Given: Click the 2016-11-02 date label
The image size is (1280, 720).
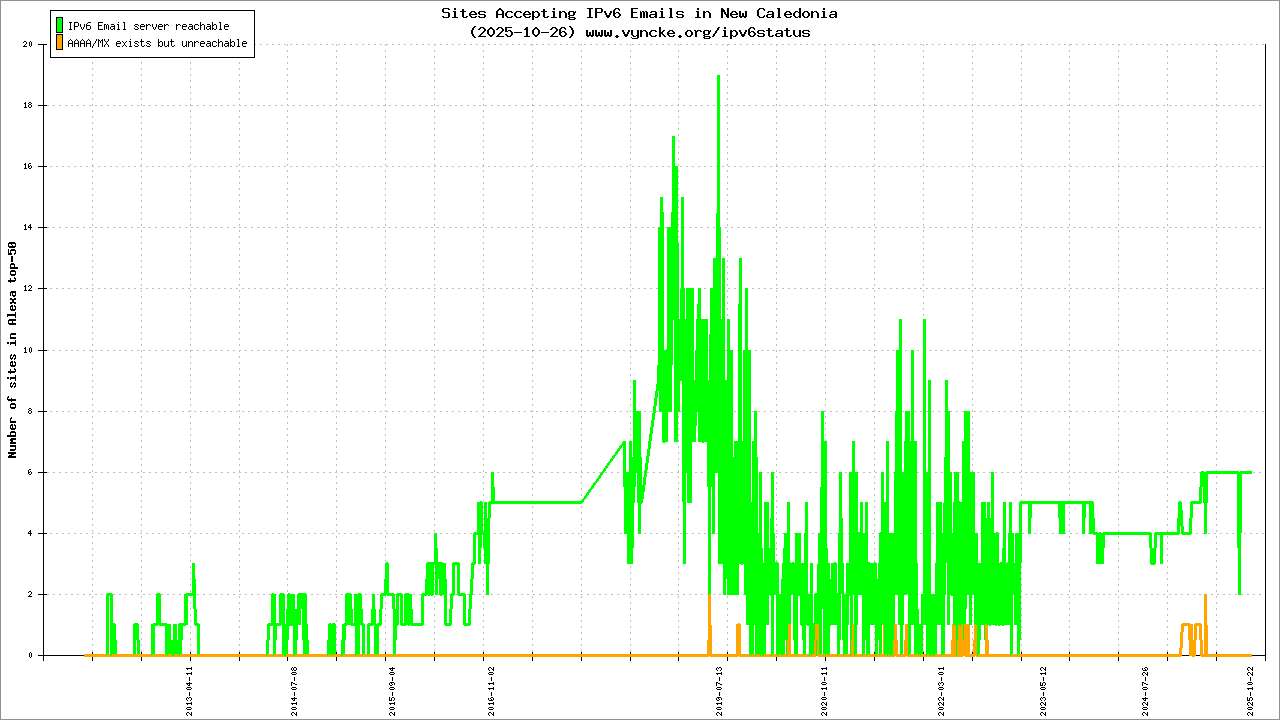Looking at the screenshot, I should click(x=490, y=692).
